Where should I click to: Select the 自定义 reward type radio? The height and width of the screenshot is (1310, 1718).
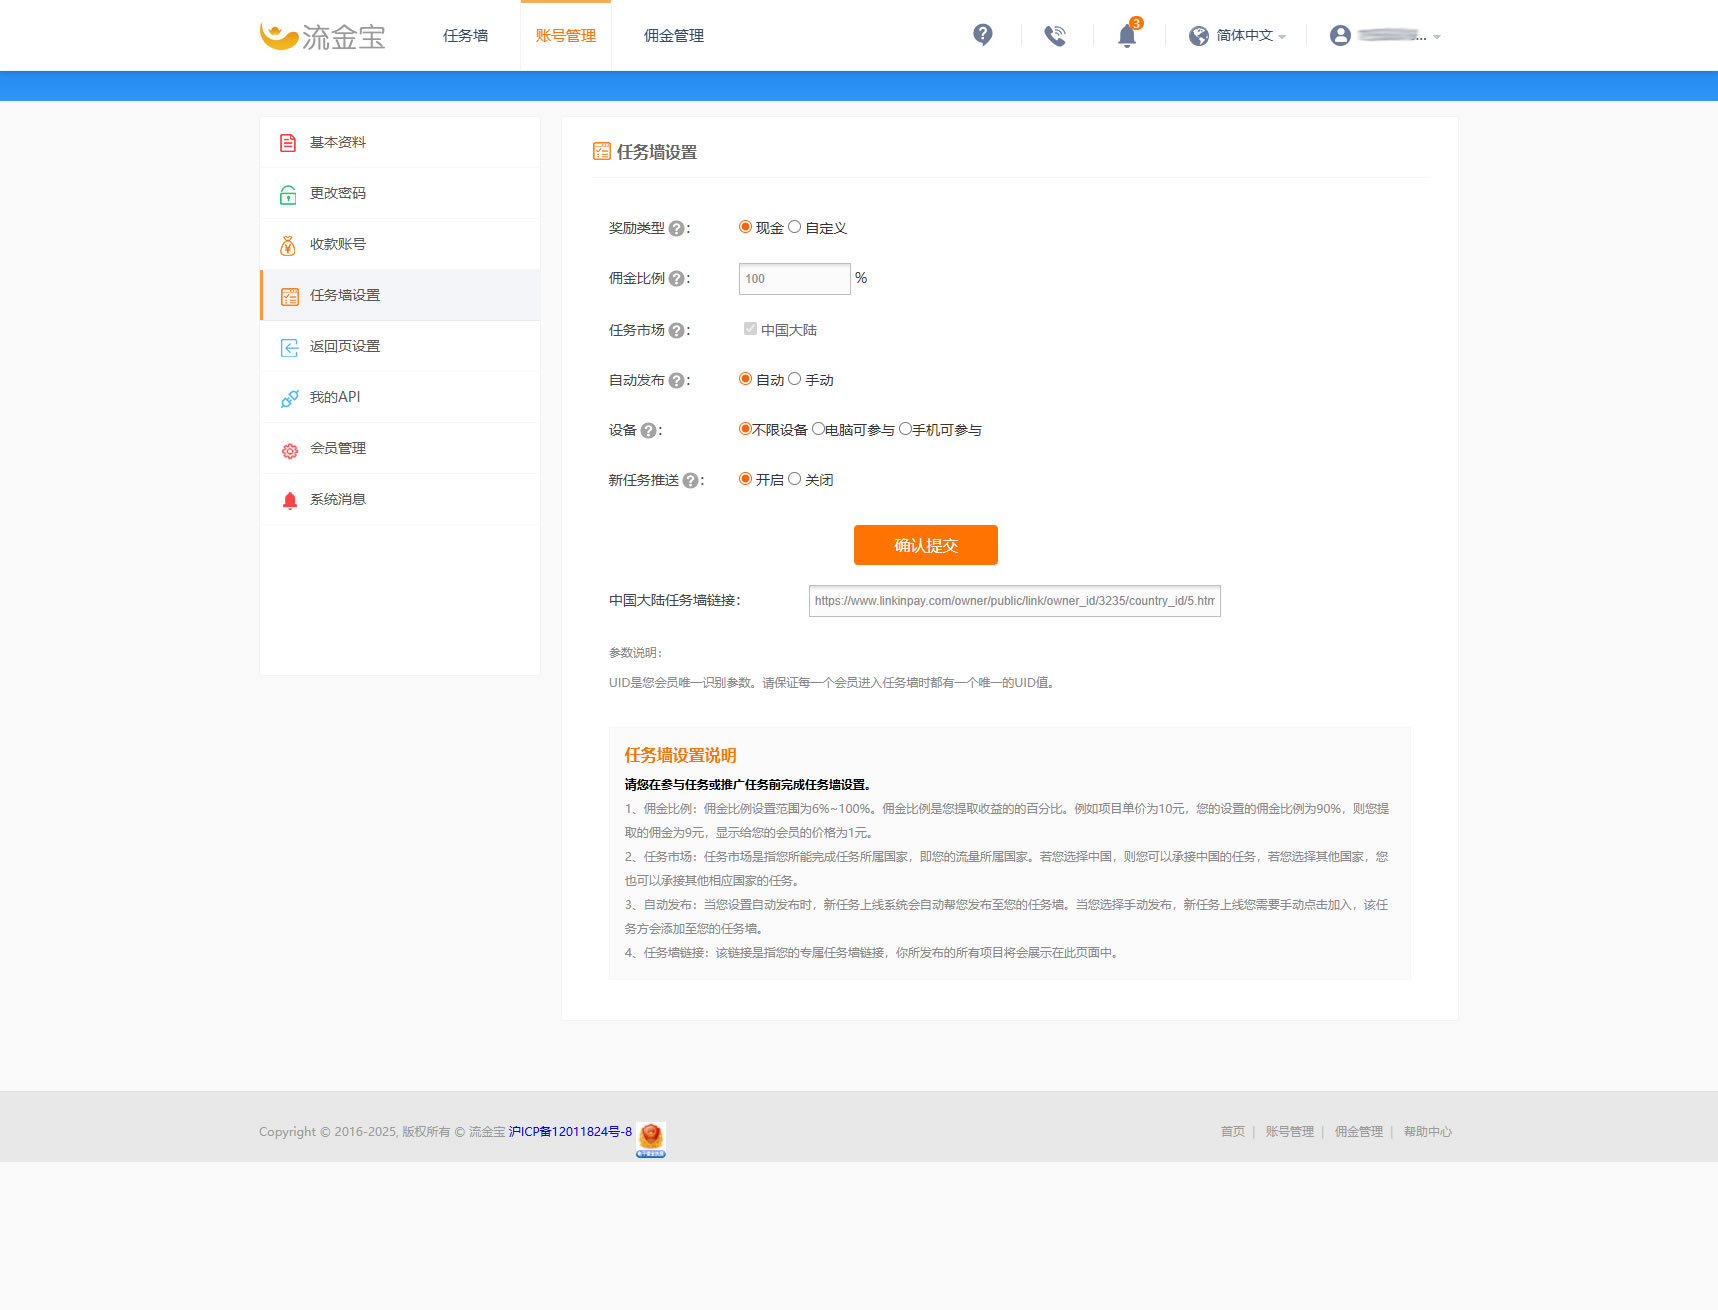click(794, 227)
